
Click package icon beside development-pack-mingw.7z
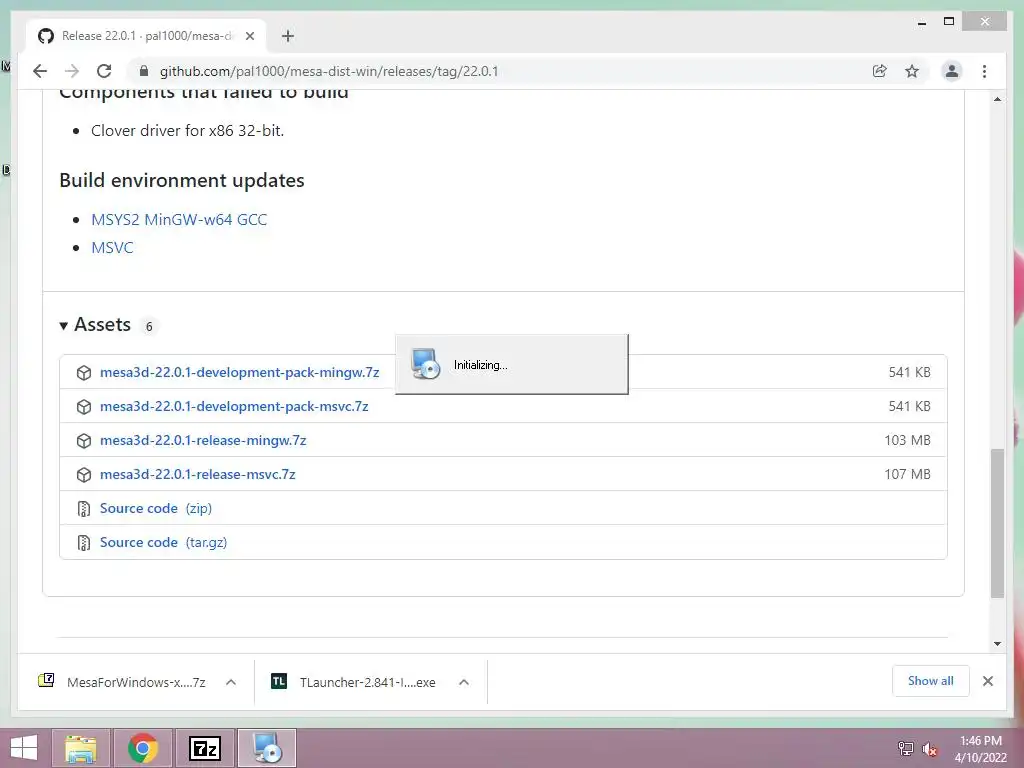click(84, 373)
